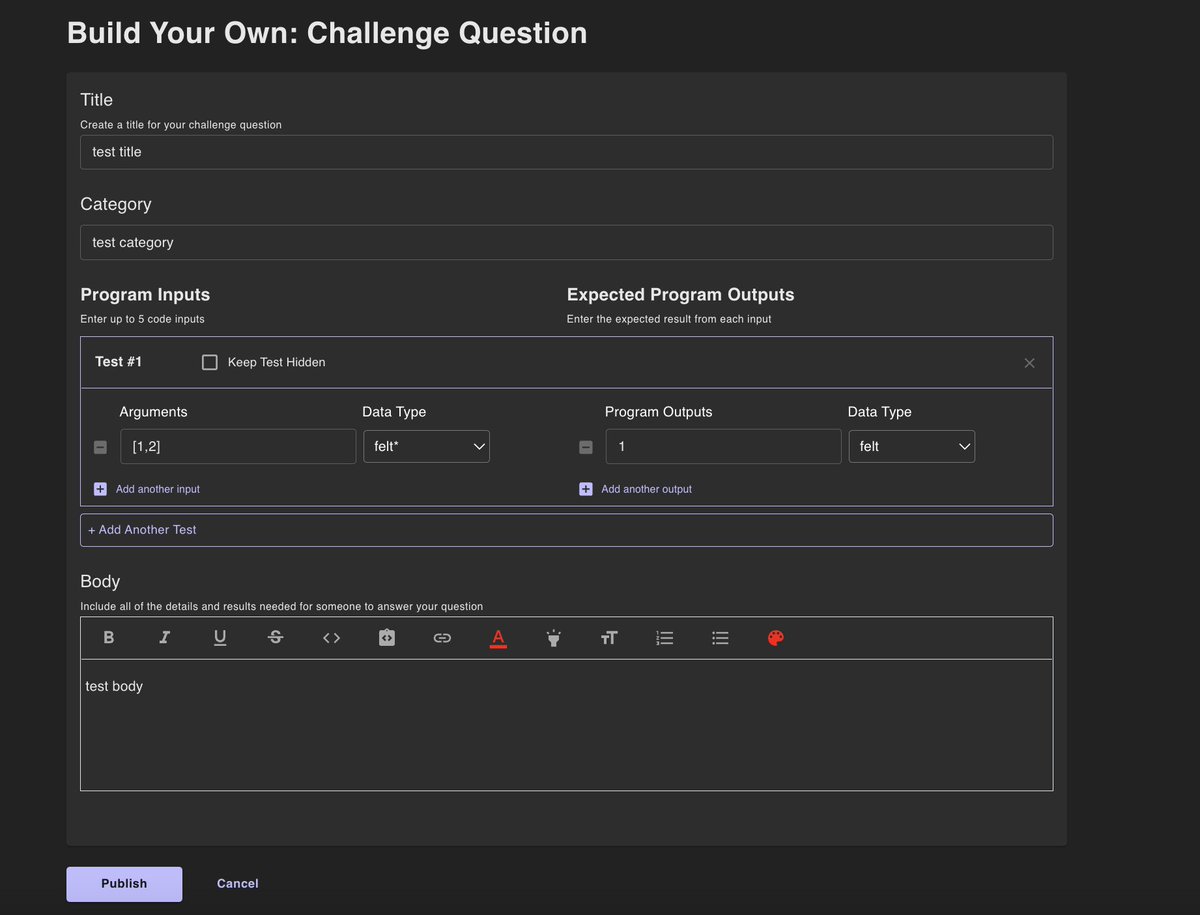Screen dimensions: 1200x915
Task: Click the plus icon beside Add another input
Action: (x=100, y=489)
